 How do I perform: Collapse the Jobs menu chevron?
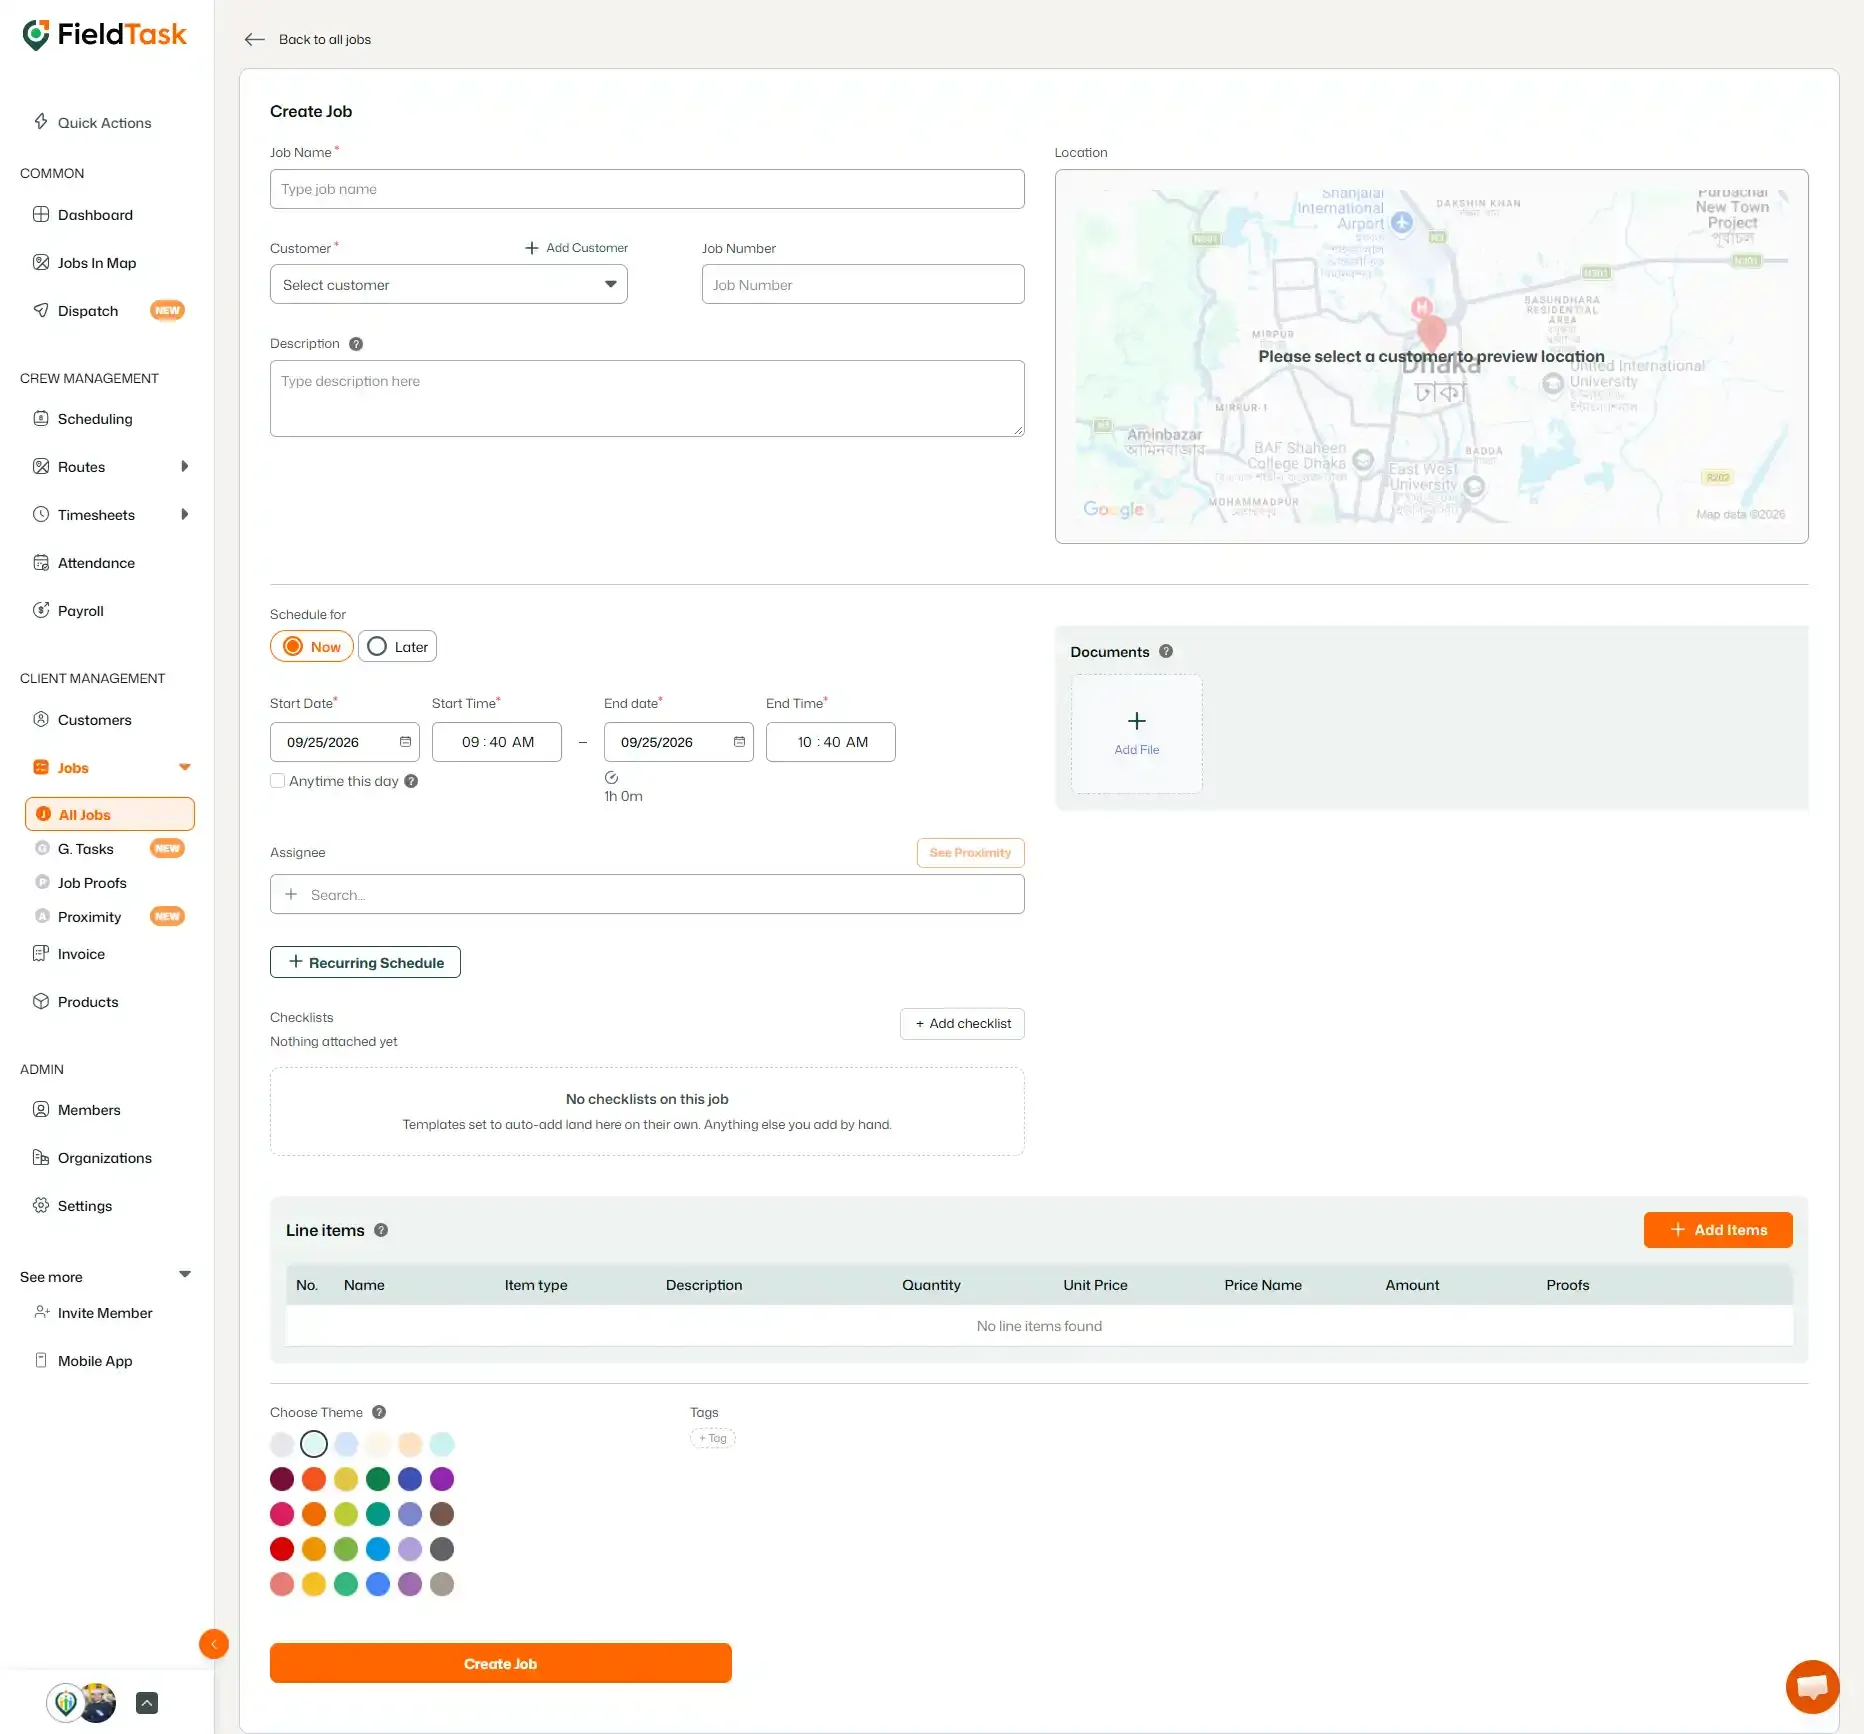[185, 767]
